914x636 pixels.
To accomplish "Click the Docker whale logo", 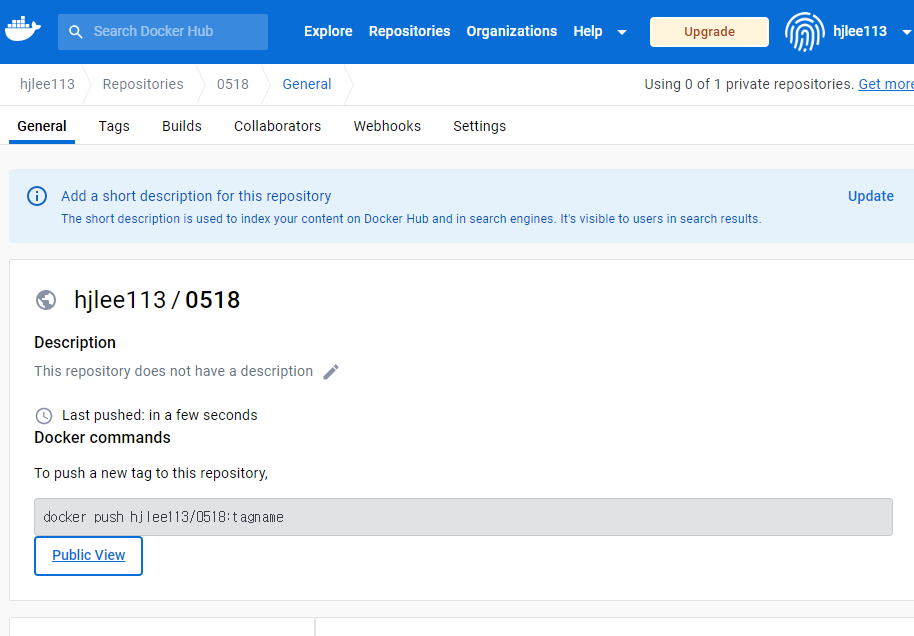I will click(23, 29).
